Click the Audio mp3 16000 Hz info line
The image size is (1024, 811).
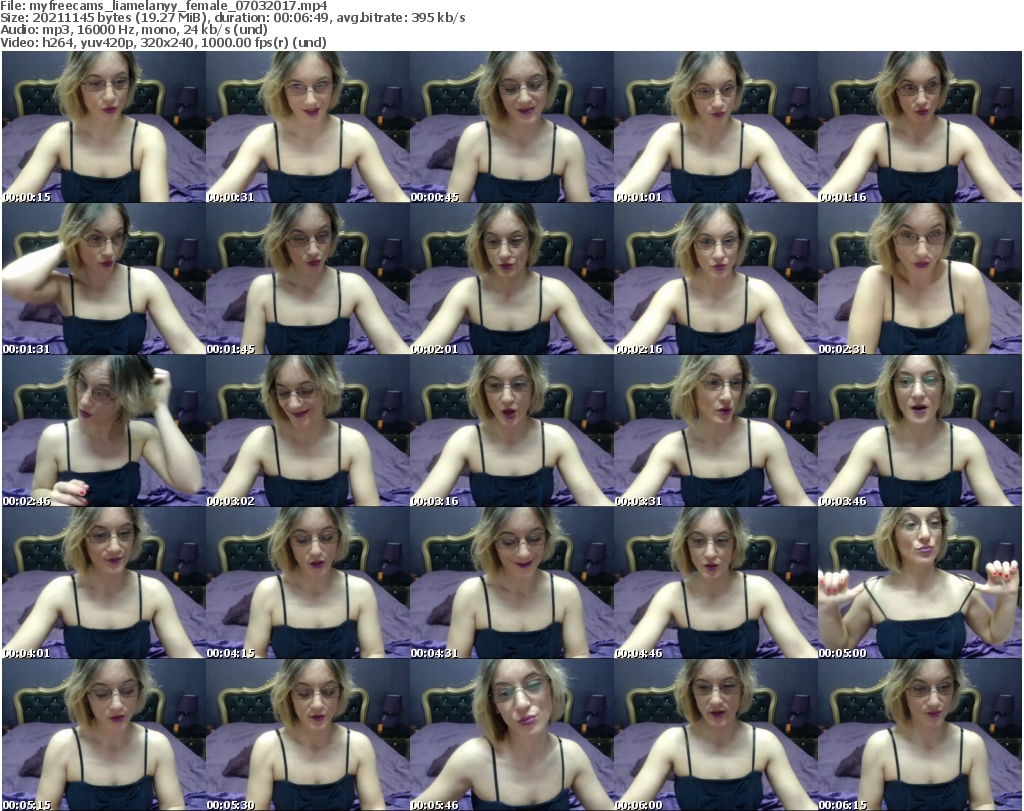click(x=134, y=30)
